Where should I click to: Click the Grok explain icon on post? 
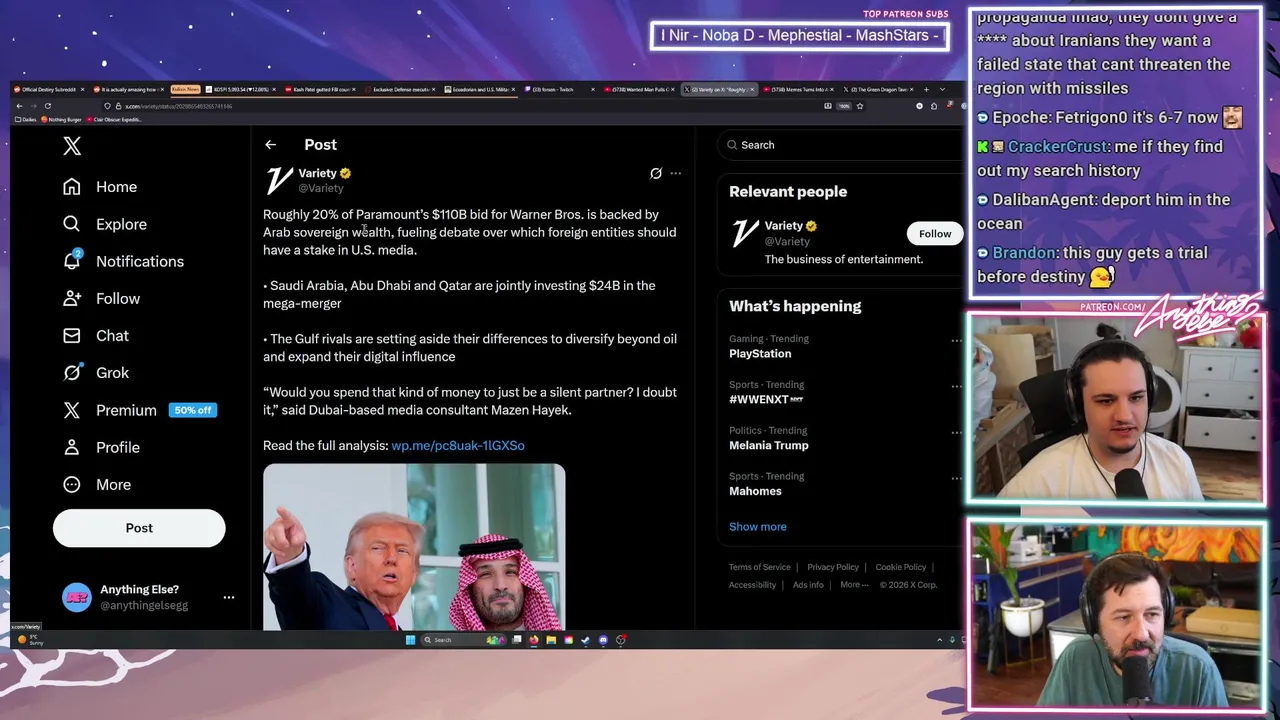656,173
